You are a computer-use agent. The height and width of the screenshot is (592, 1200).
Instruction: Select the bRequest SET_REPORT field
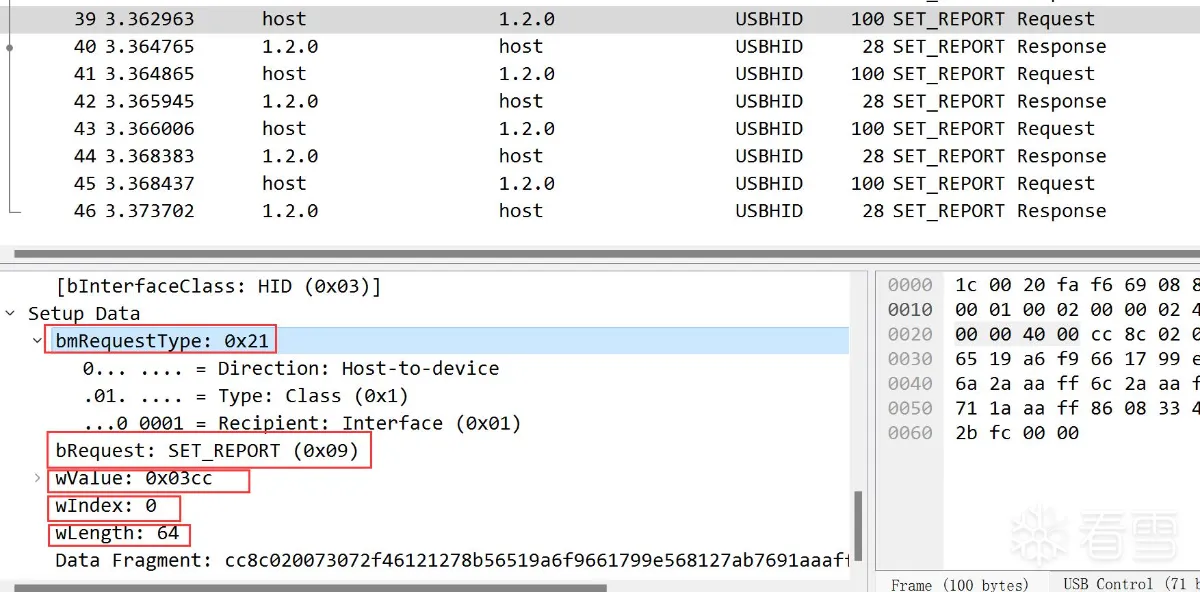point(207,451)
